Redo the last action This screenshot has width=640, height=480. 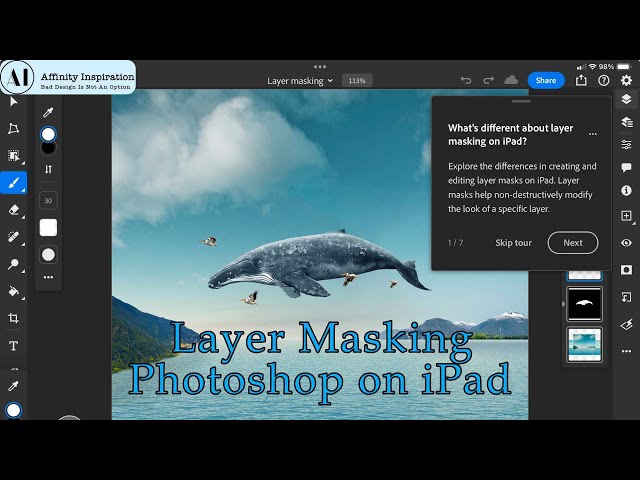pos(488,80)
